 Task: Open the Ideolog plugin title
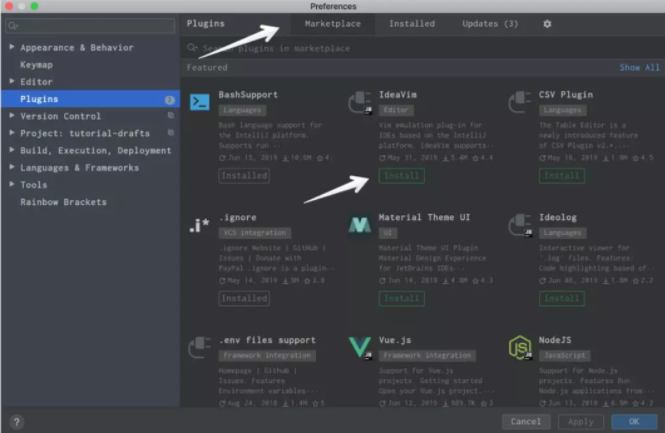pos(558,217)
